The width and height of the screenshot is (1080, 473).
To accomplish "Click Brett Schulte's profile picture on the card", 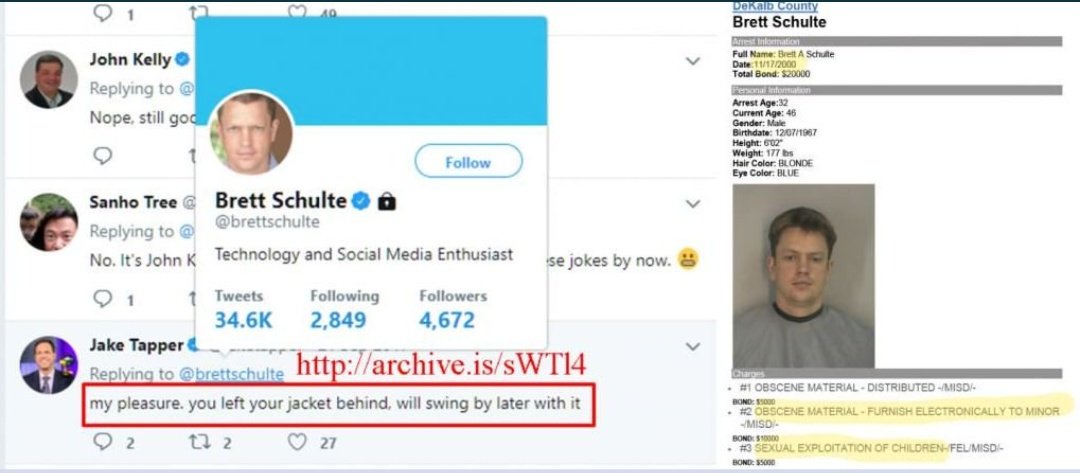I will pyautogui.click(x=251, y=133).
